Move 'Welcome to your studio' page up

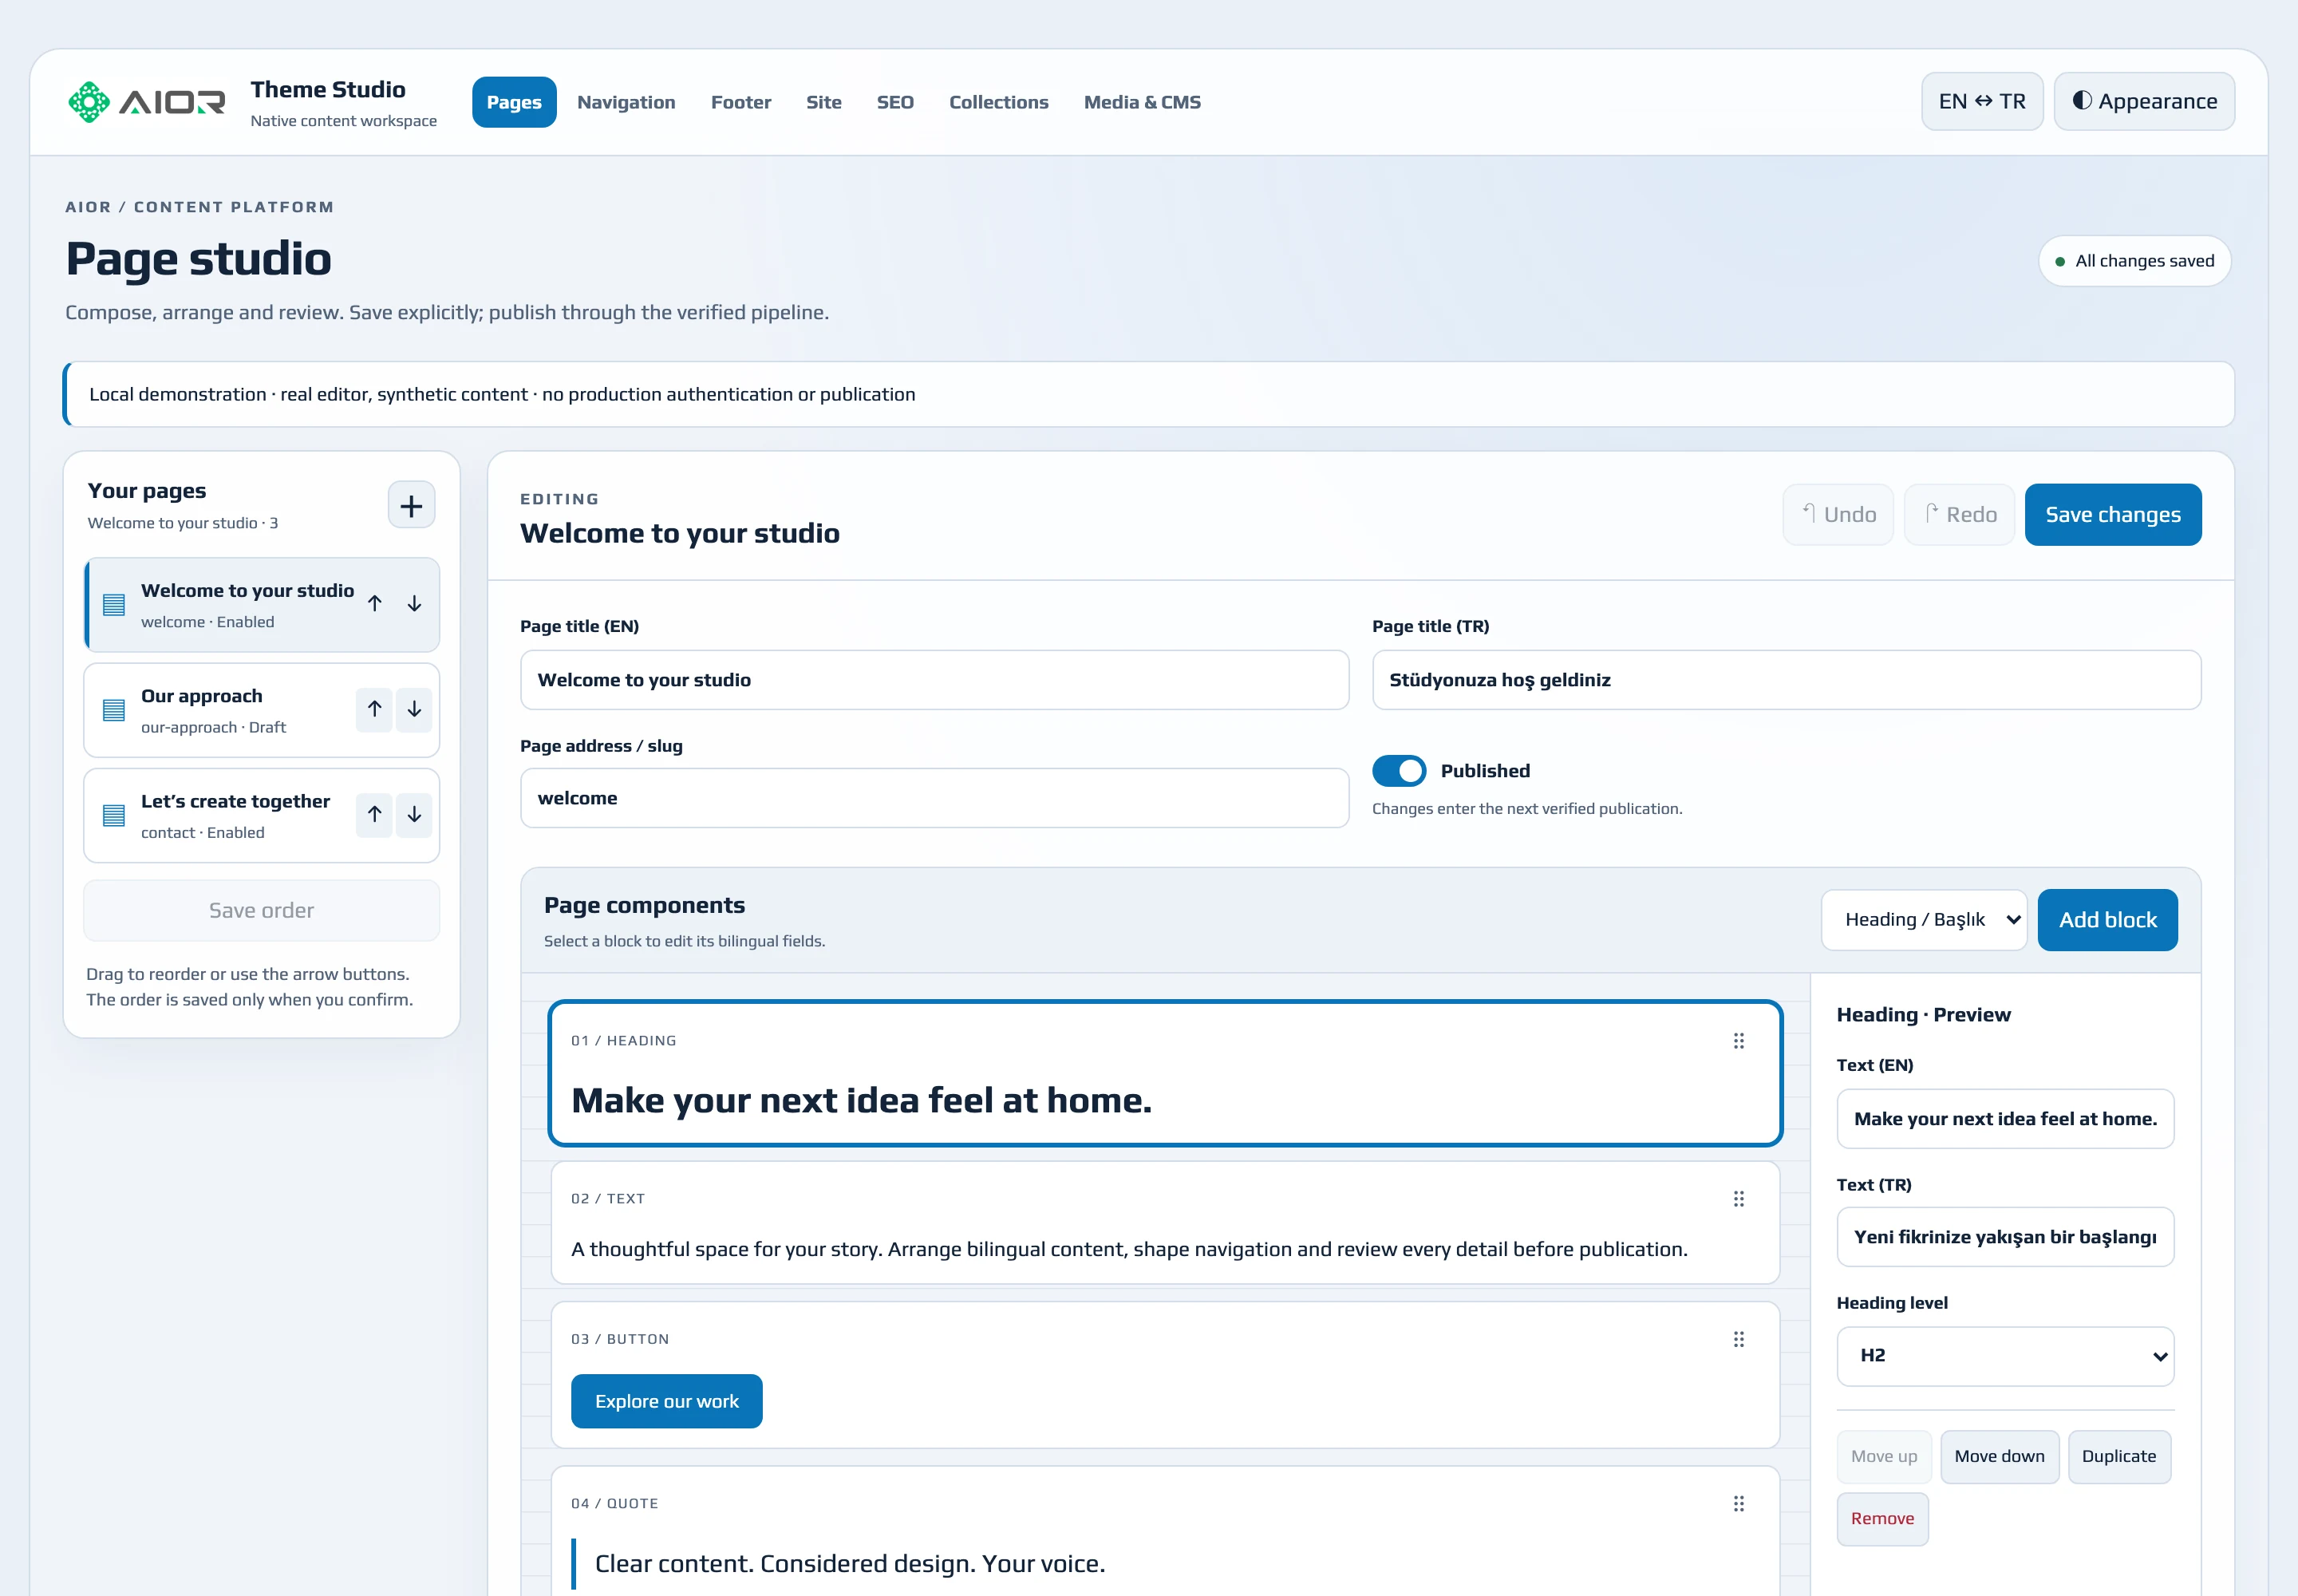(374, 603)
